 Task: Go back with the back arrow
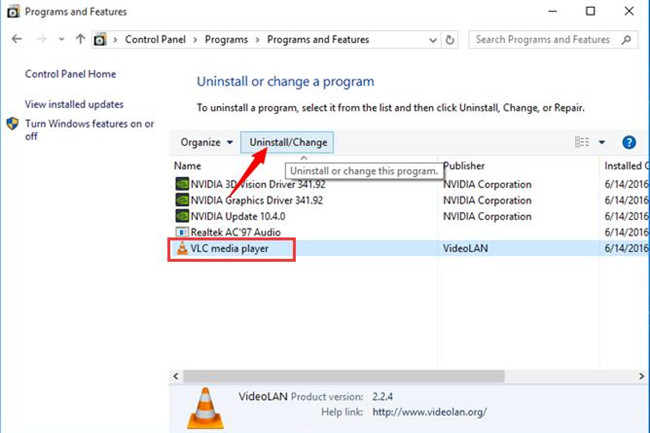pos(17,39)
